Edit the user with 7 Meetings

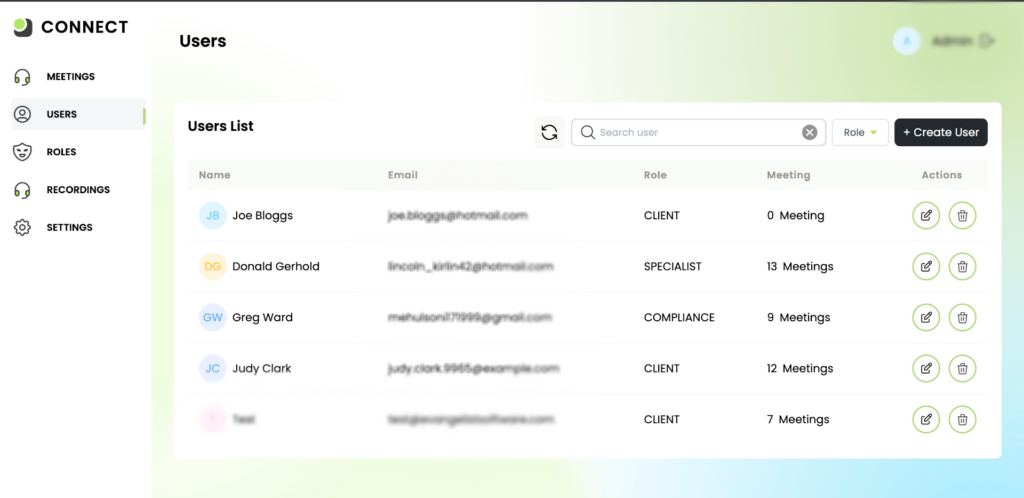(925, 419)
